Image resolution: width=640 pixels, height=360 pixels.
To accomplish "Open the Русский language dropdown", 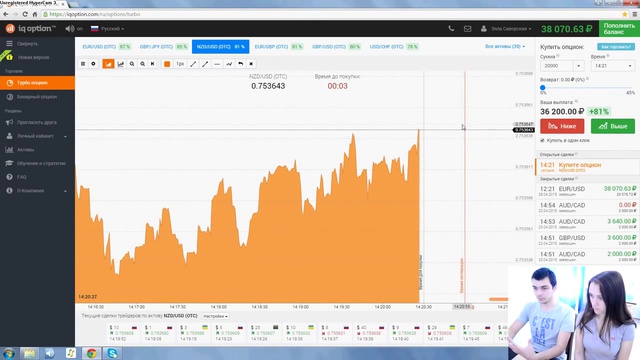I will [107, 29].
